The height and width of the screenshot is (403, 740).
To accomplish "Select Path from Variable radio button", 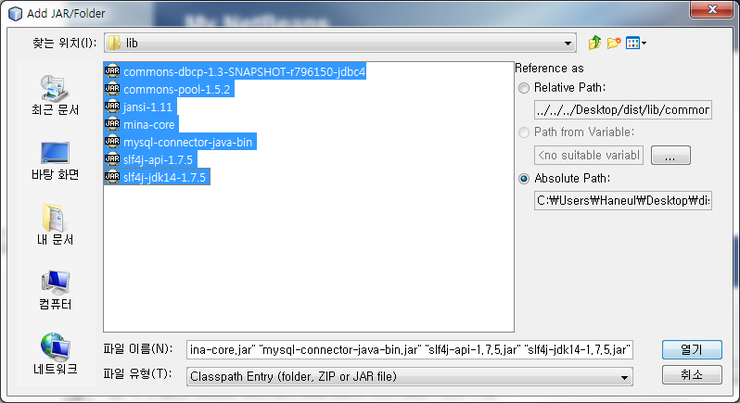I will [524, 133].
